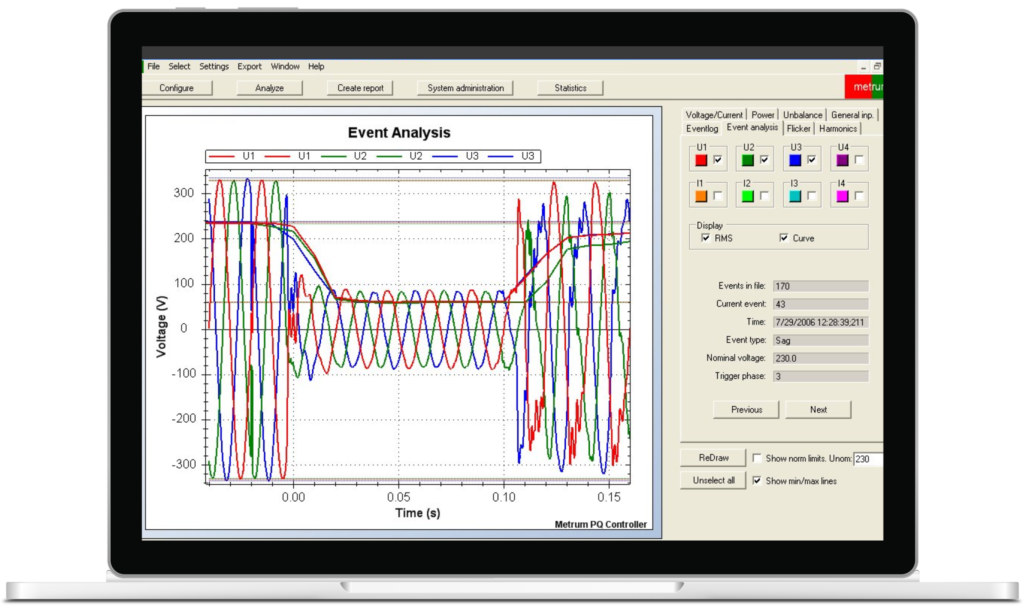Click the Create report button
This screenshot has height=607, width=1024.
tap(360, 88)
